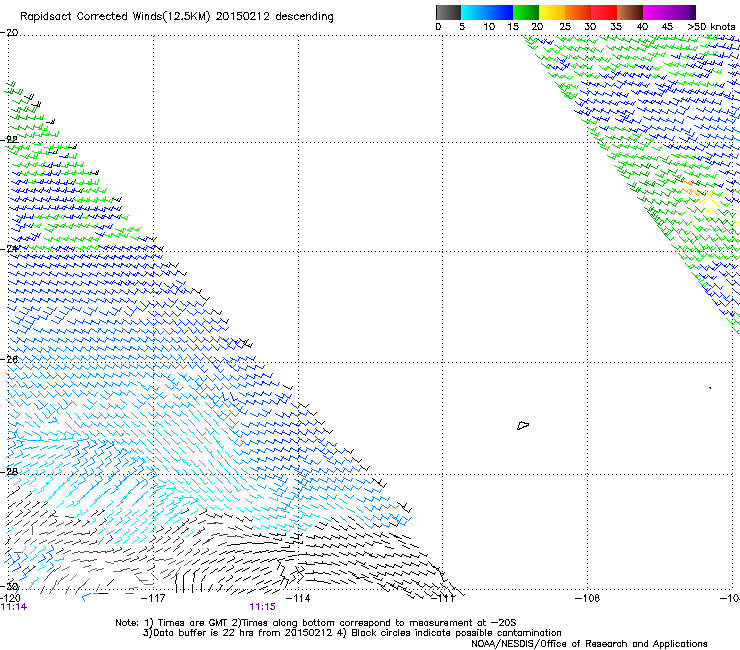This screenshot has height=650, width=740.
Task: Click the 'Data buffer is 22 hrs' note line
Action: [352, 633]
